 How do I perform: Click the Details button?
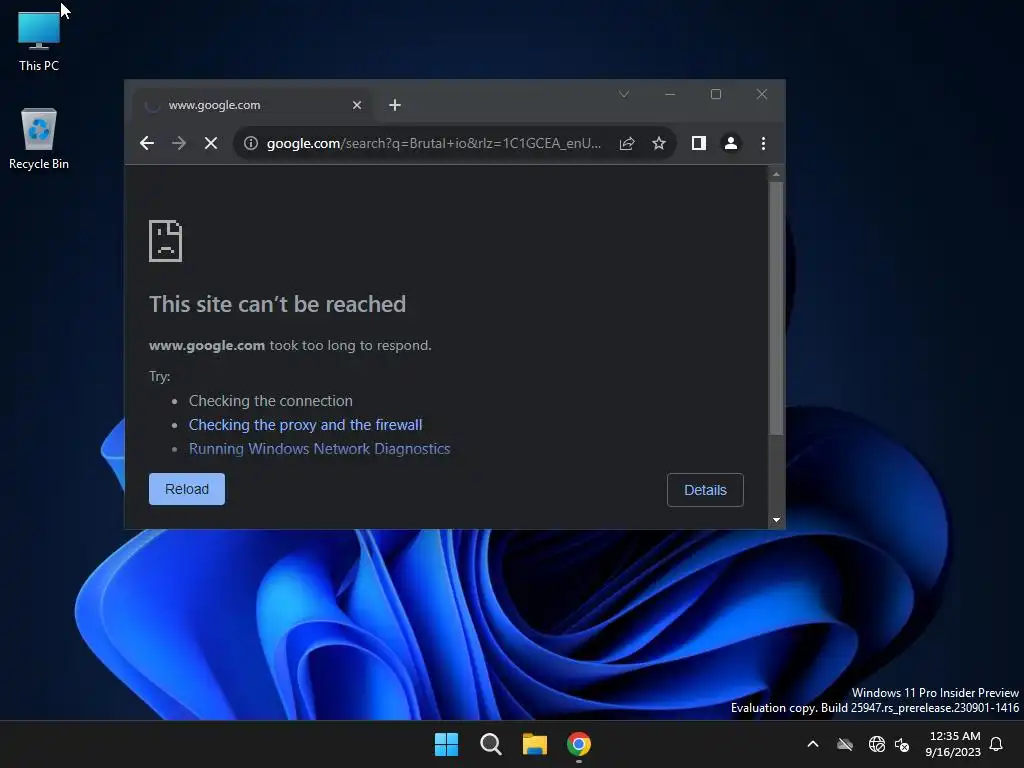tap(705, 490)
